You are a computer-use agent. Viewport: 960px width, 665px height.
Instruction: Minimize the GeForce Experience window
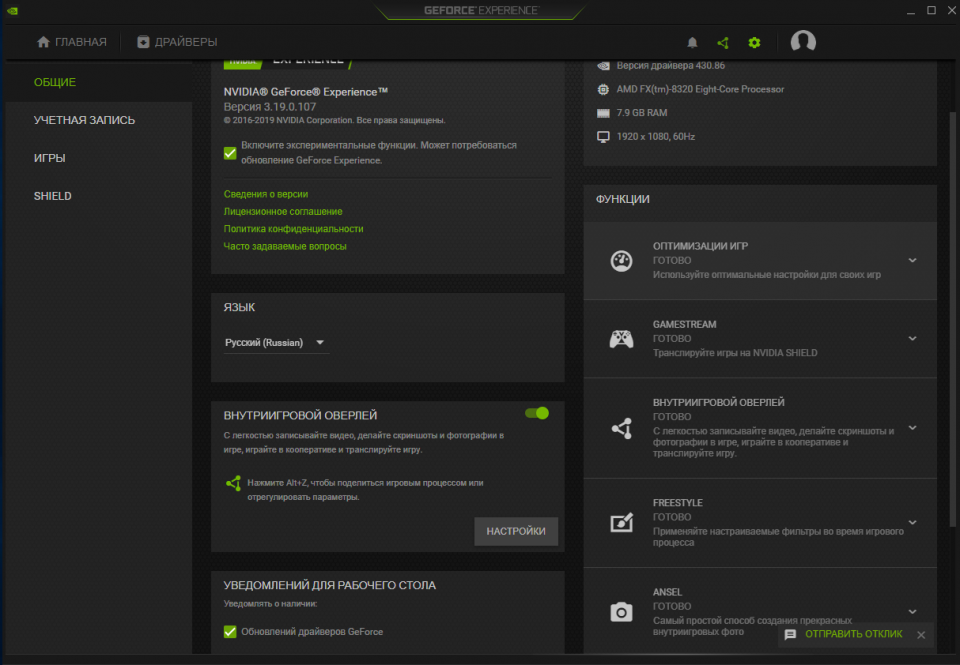click(911, 11)
